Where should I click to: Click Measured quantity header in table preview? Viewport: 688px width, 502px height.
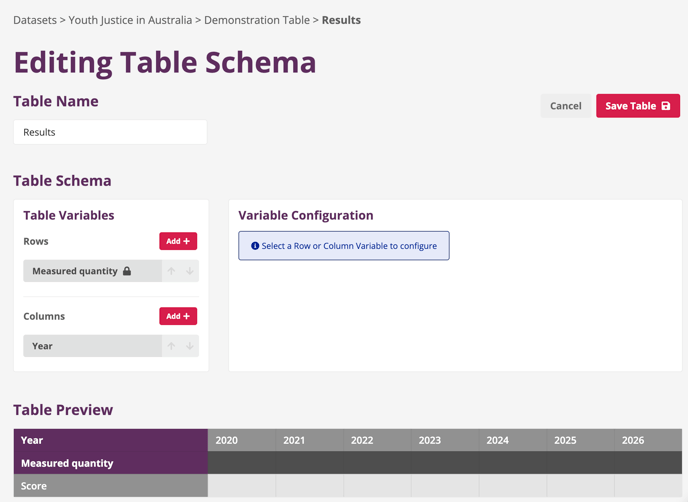point(111,463)
